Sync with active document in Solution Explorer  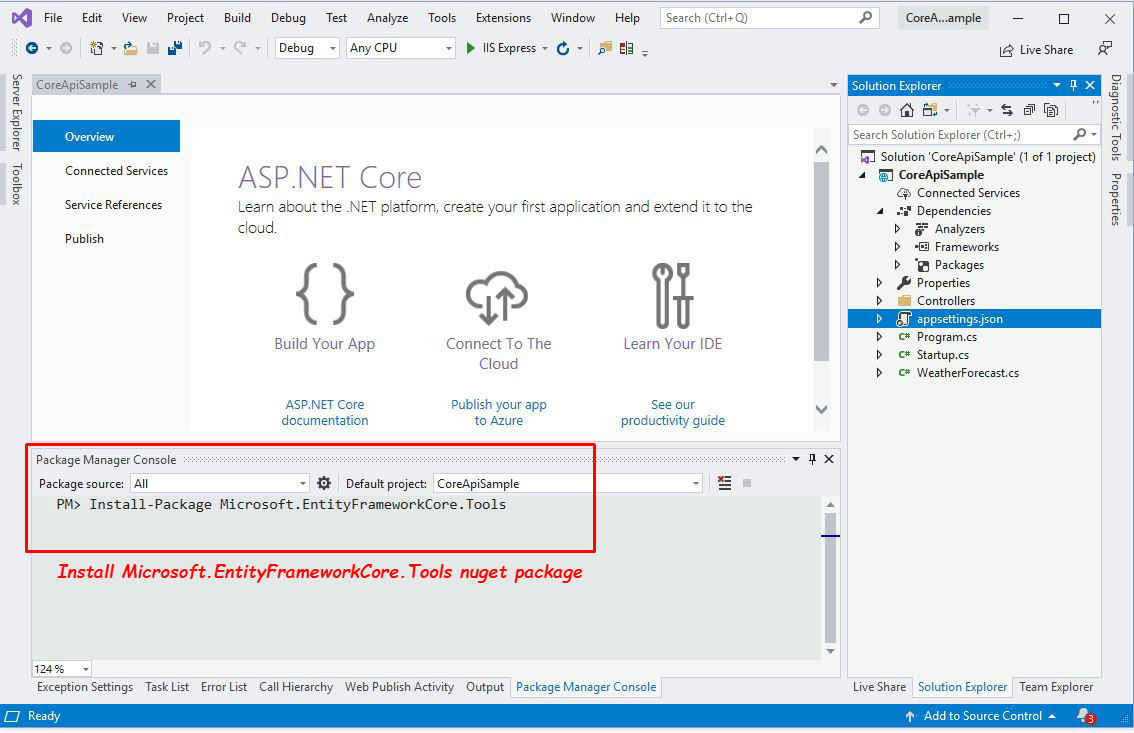click(x=1007, y=110)
